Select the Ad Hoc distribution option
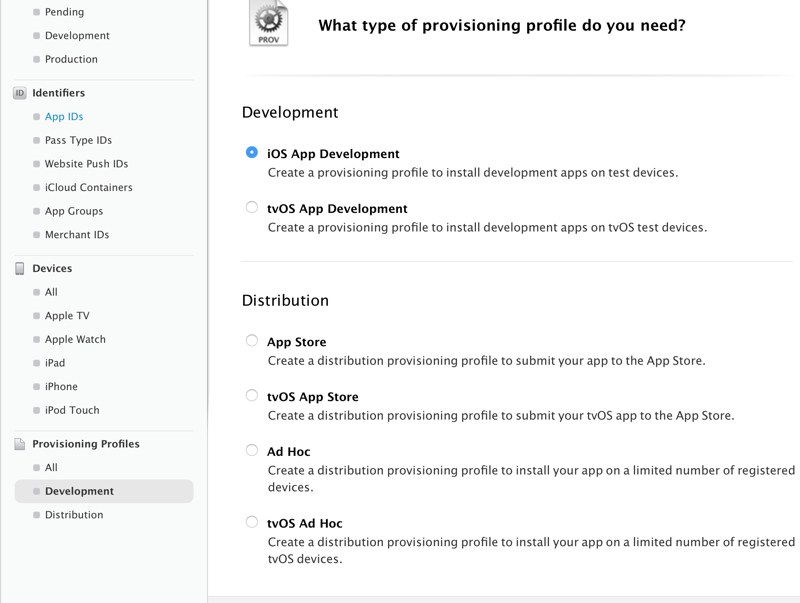Screen dimensions: 800x603 pos(252,451)
